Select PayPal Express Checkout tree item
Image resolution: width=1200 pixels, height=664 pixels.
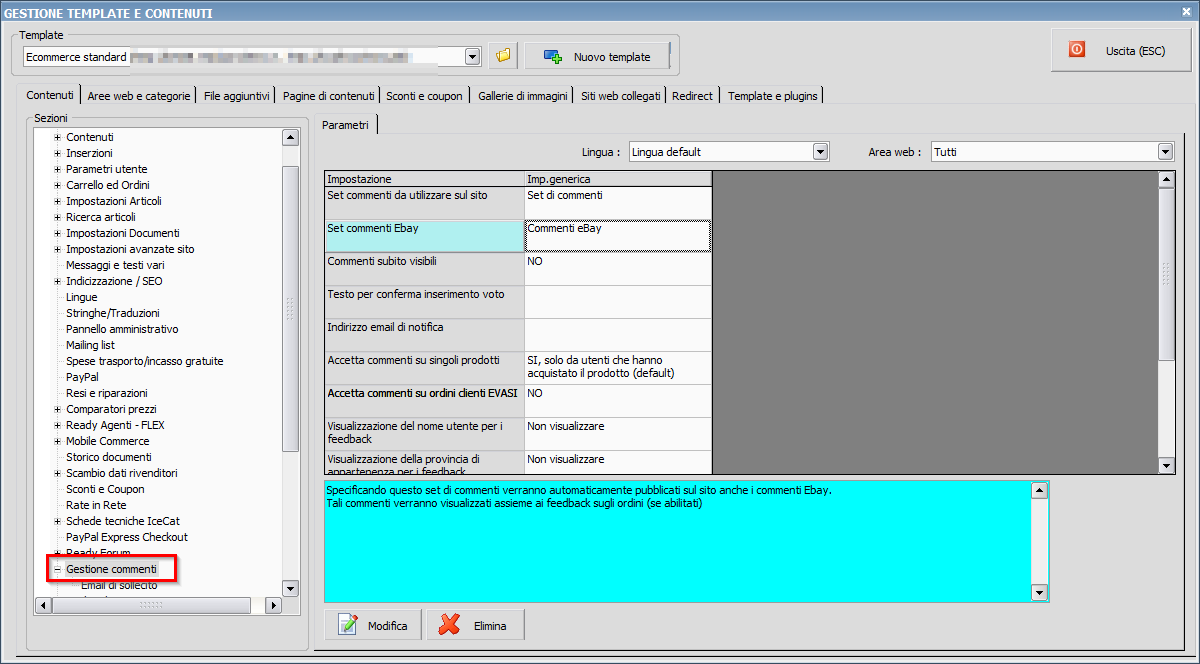(x=127, y=537)
